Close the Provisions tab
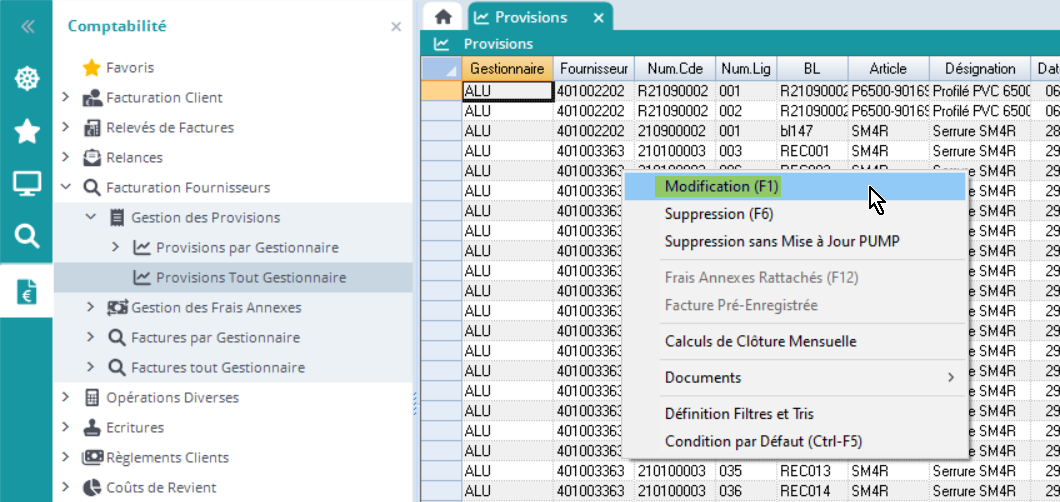This screenshot has width=1060, height=502. [x=598, y=18]
